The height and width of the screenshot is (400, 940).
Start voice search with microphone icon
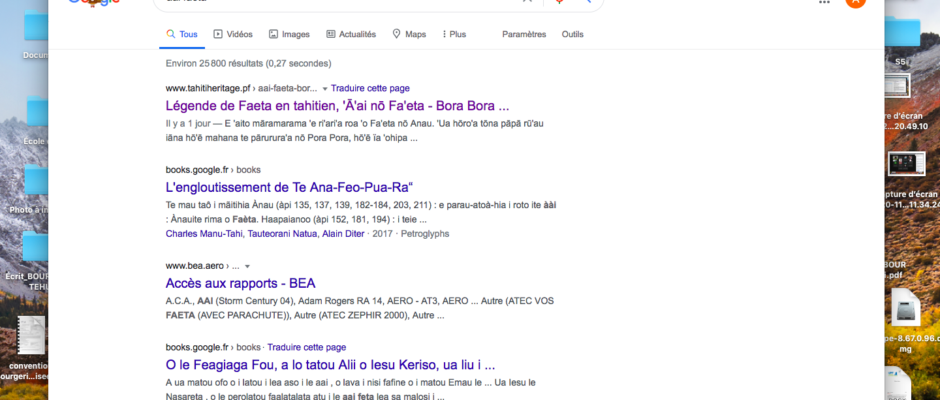559,2
